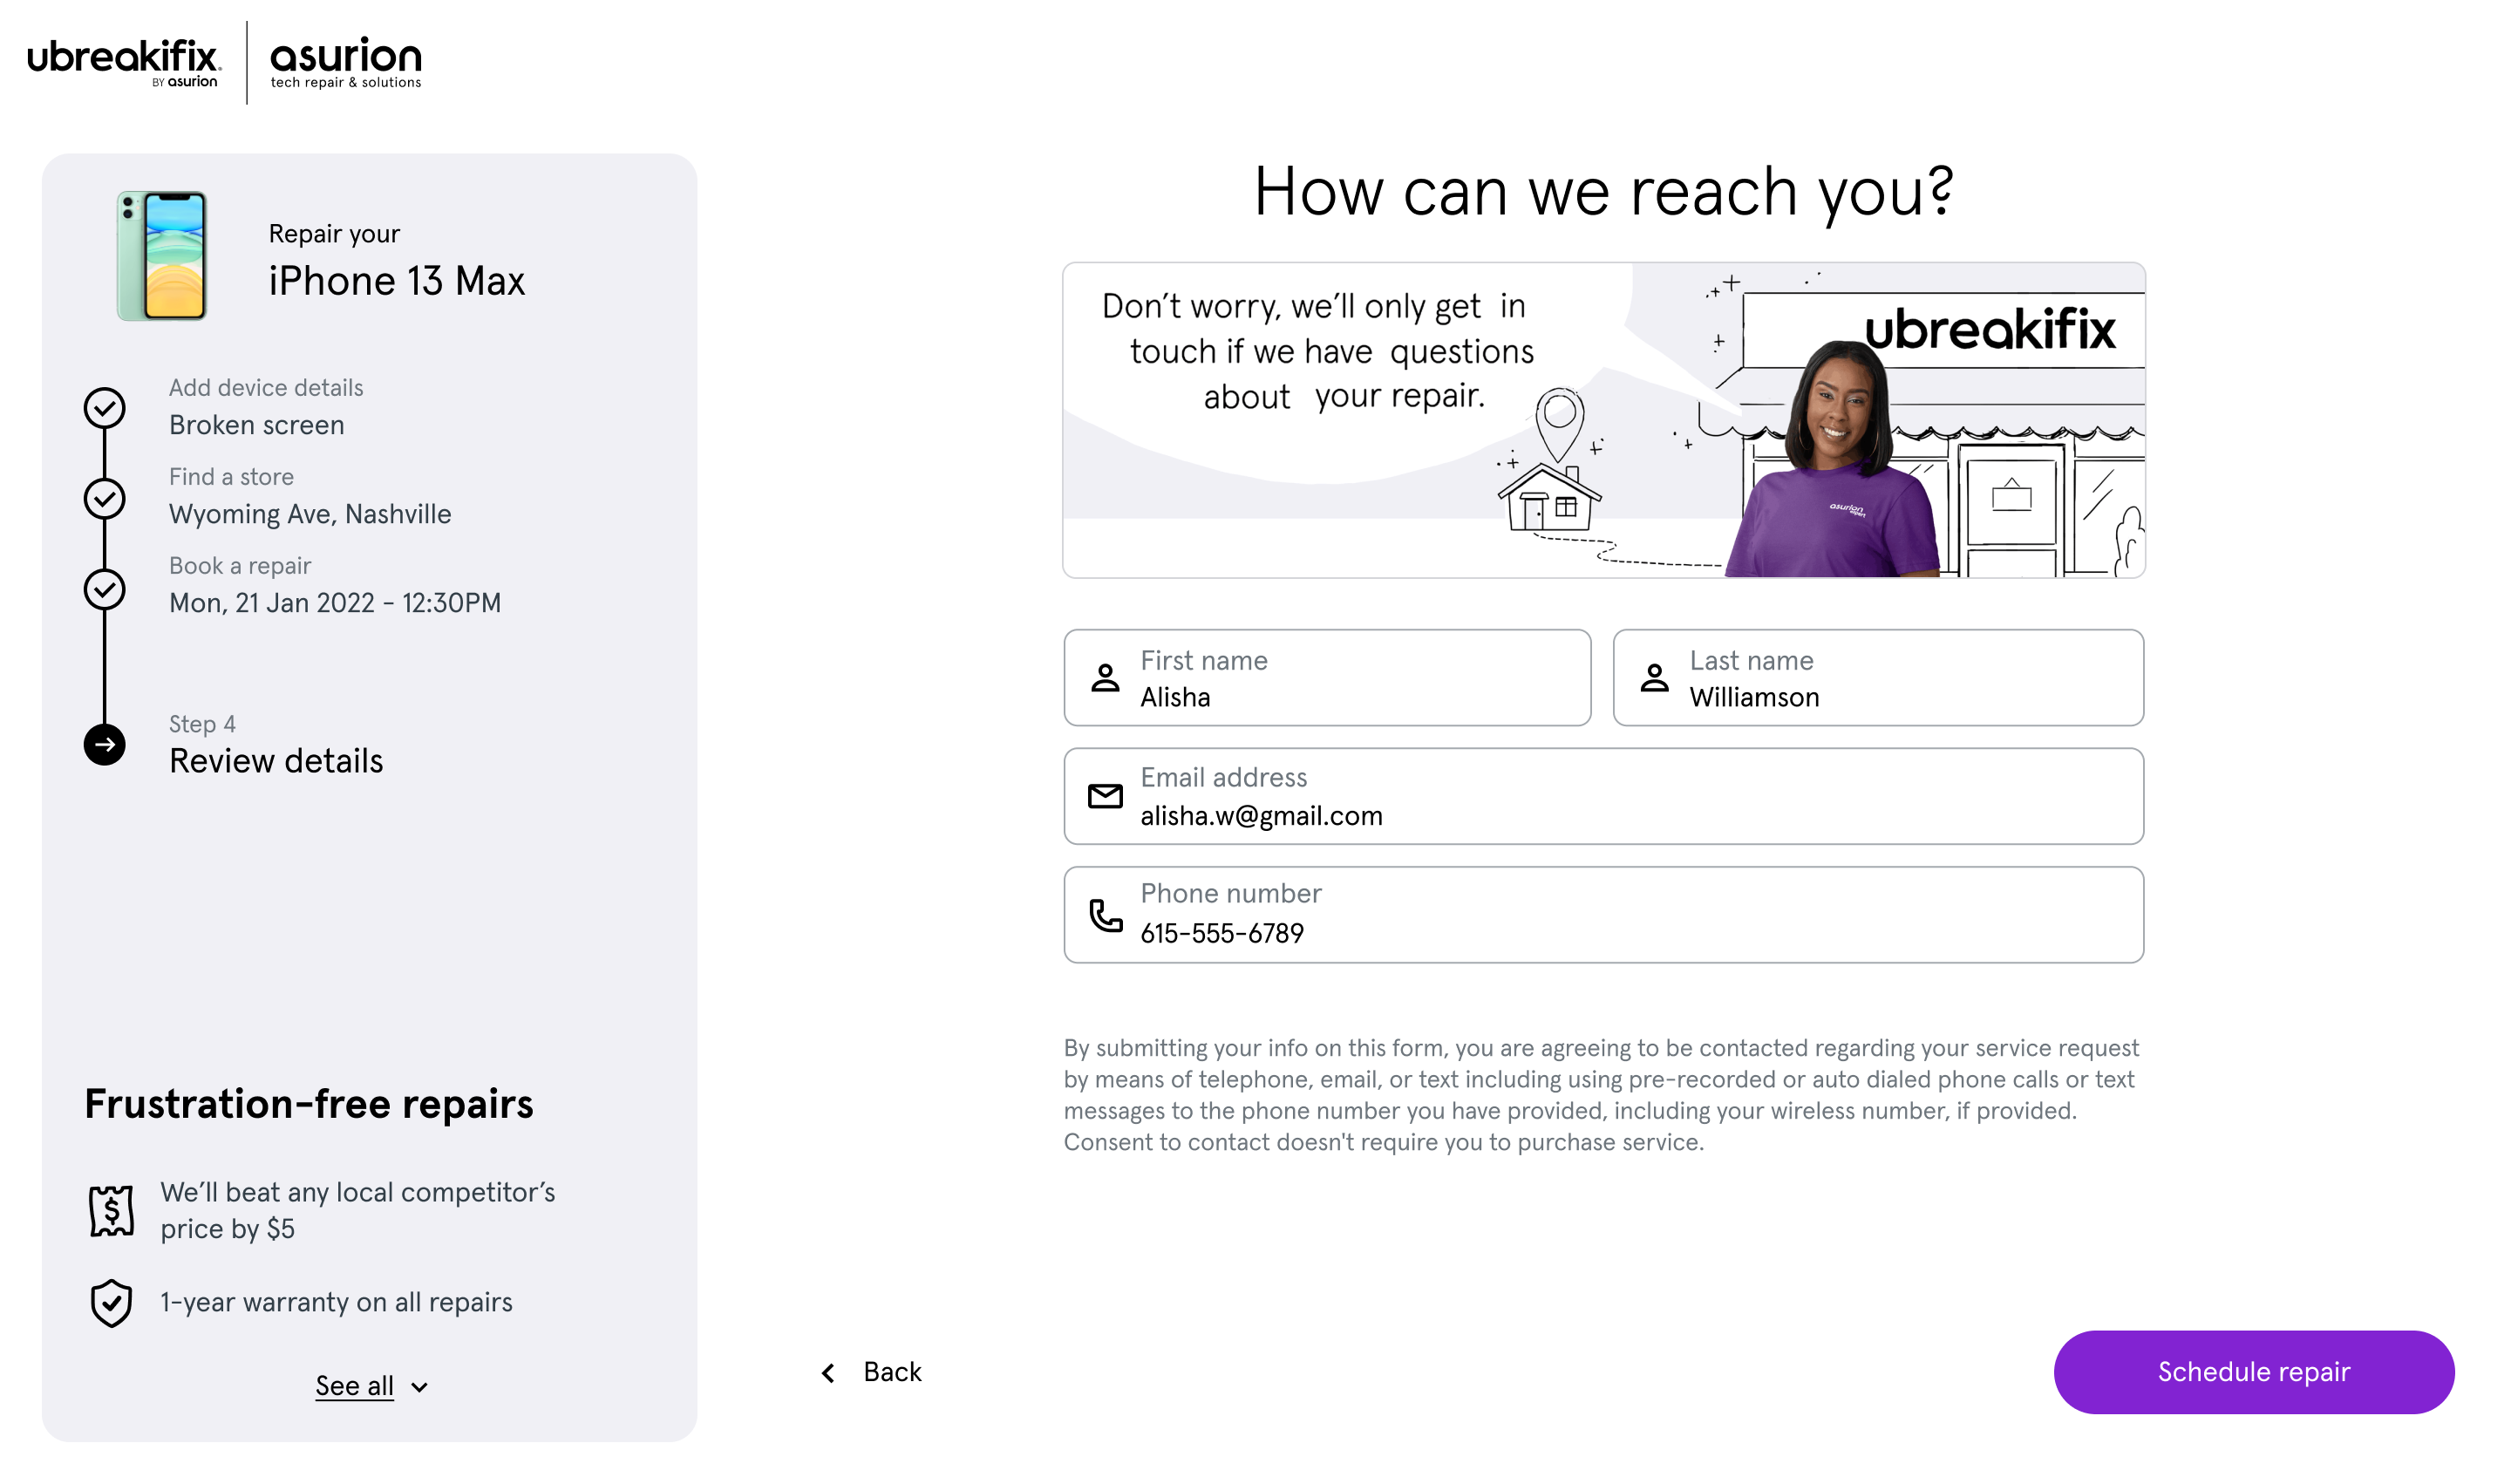Click the phone handset icon in Phone number field
This screenshot has height=1484, width=2511.
click(x=1105, y=915)
